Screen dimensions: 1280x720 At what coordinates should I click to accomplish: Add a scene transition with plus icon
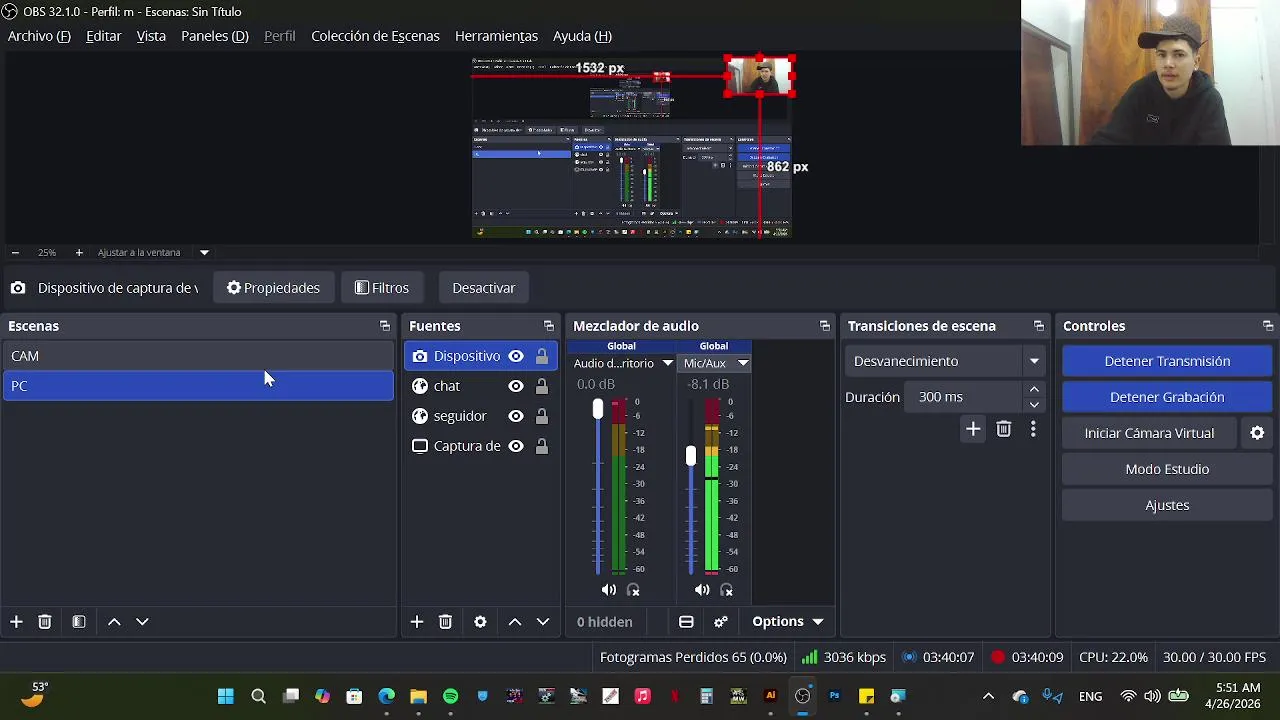(973, 429)
